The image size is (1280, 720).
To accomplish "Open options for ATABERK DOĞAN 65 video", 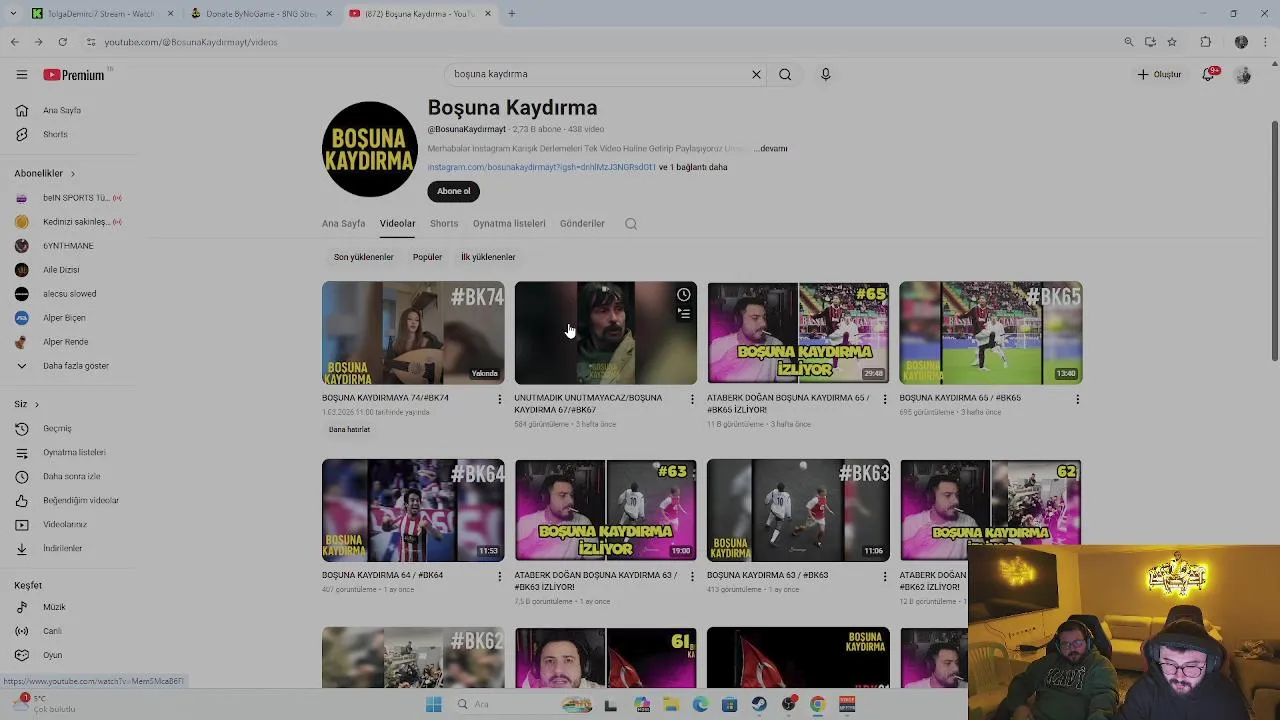I will 884,399.
